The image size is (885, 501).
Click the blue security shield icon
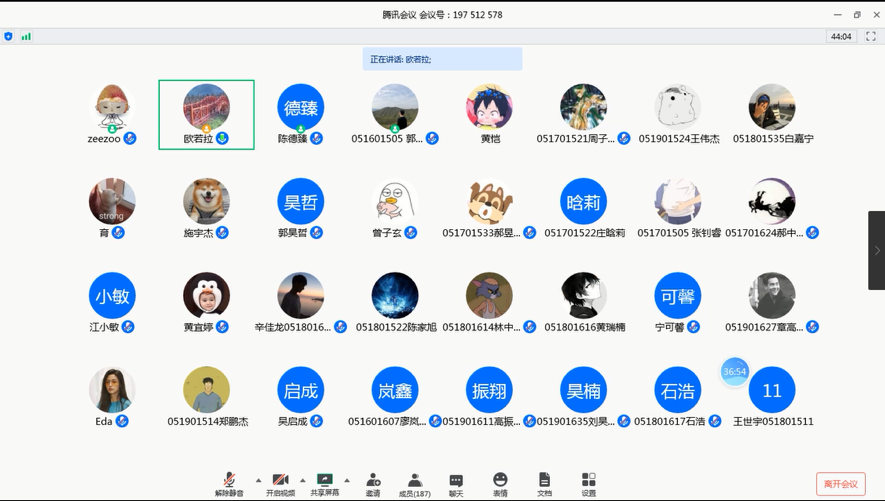[x=9, y=37]
